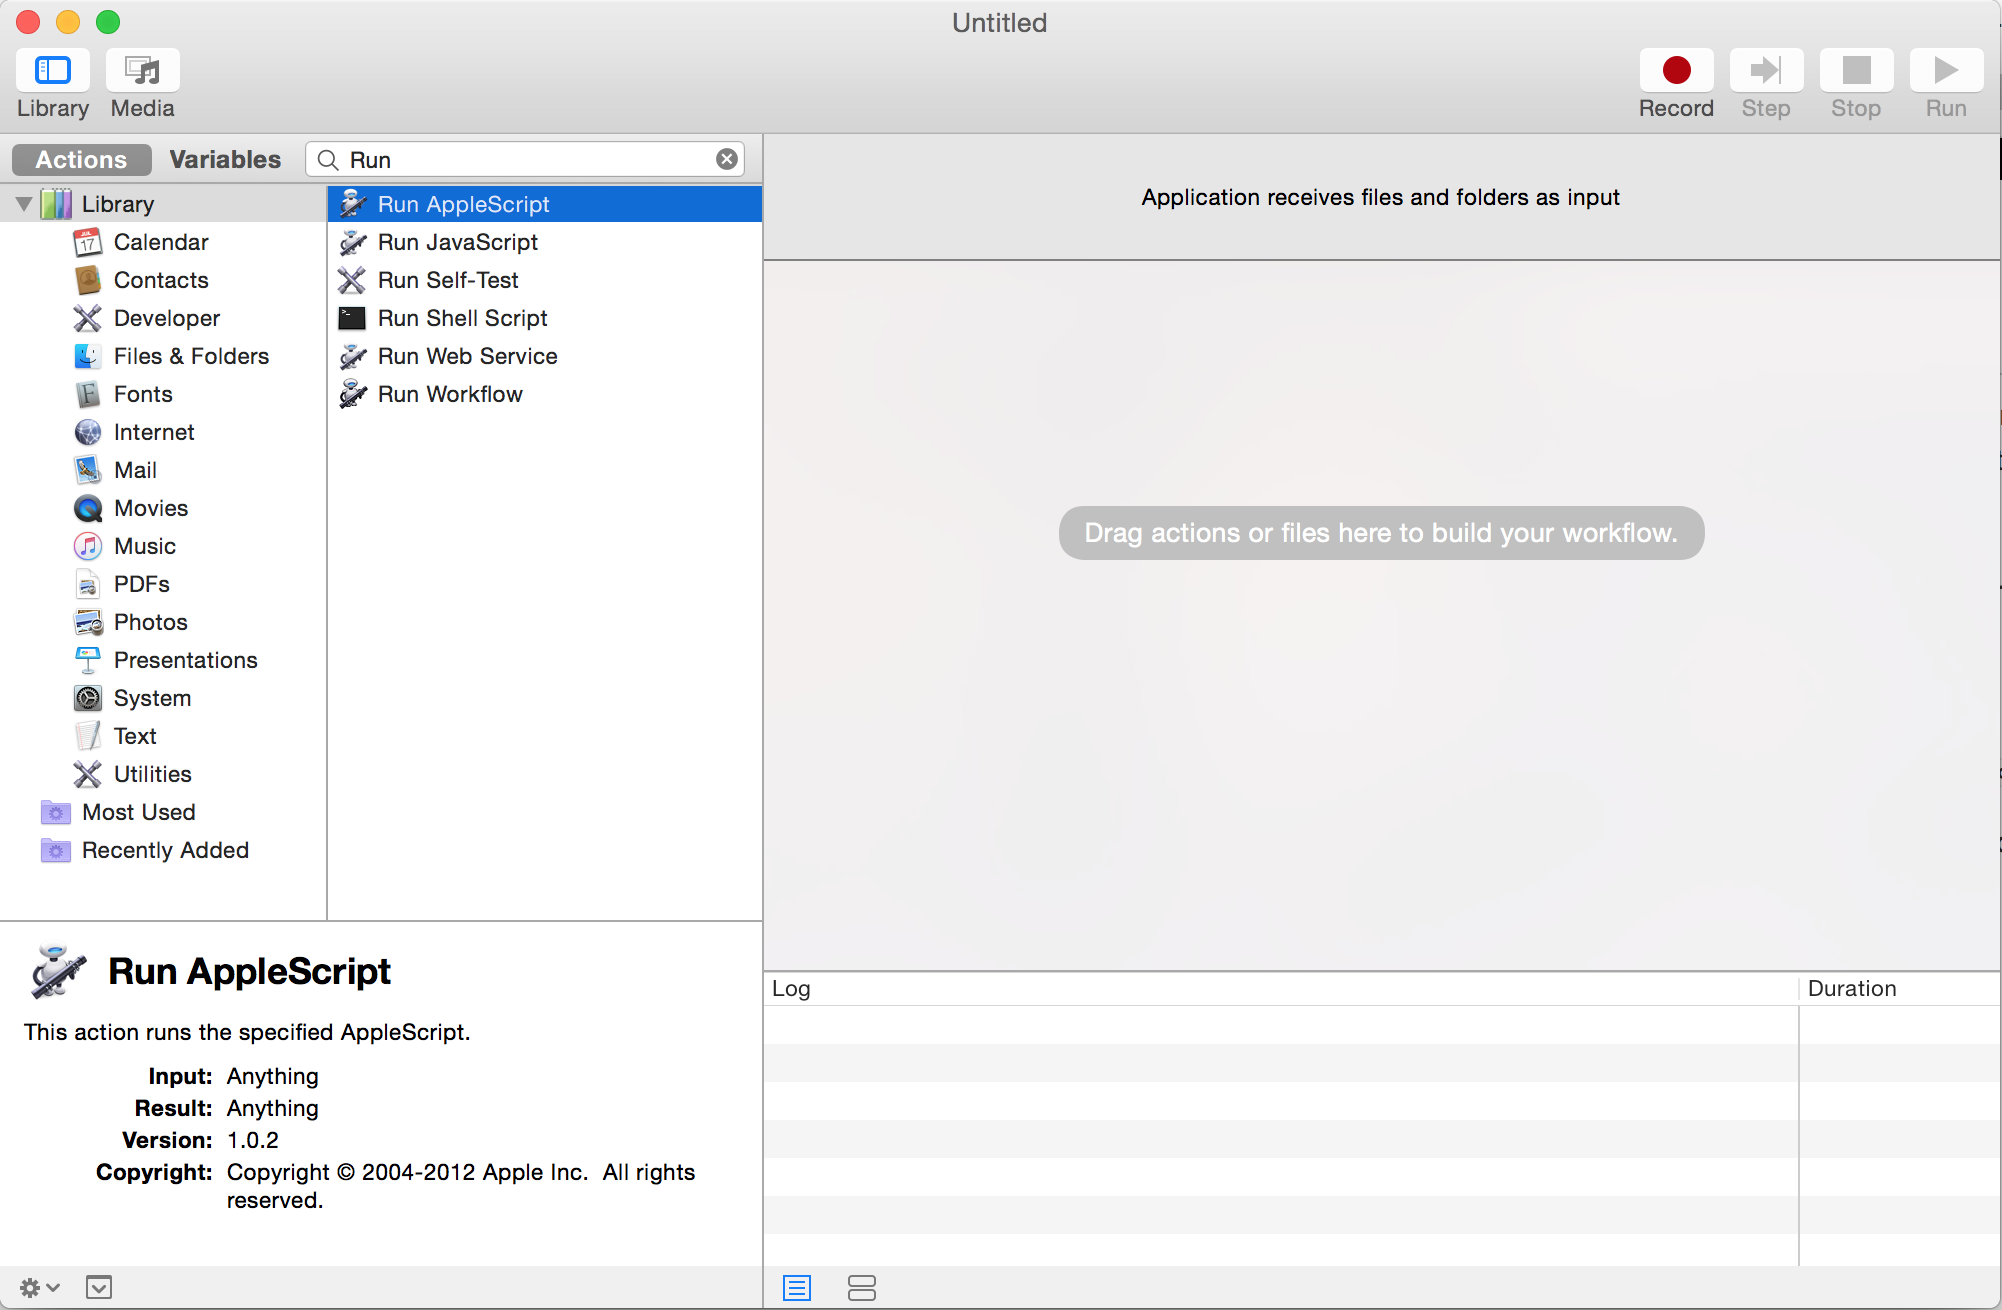
Task: Click the Duration column header
Action: 1851,988
